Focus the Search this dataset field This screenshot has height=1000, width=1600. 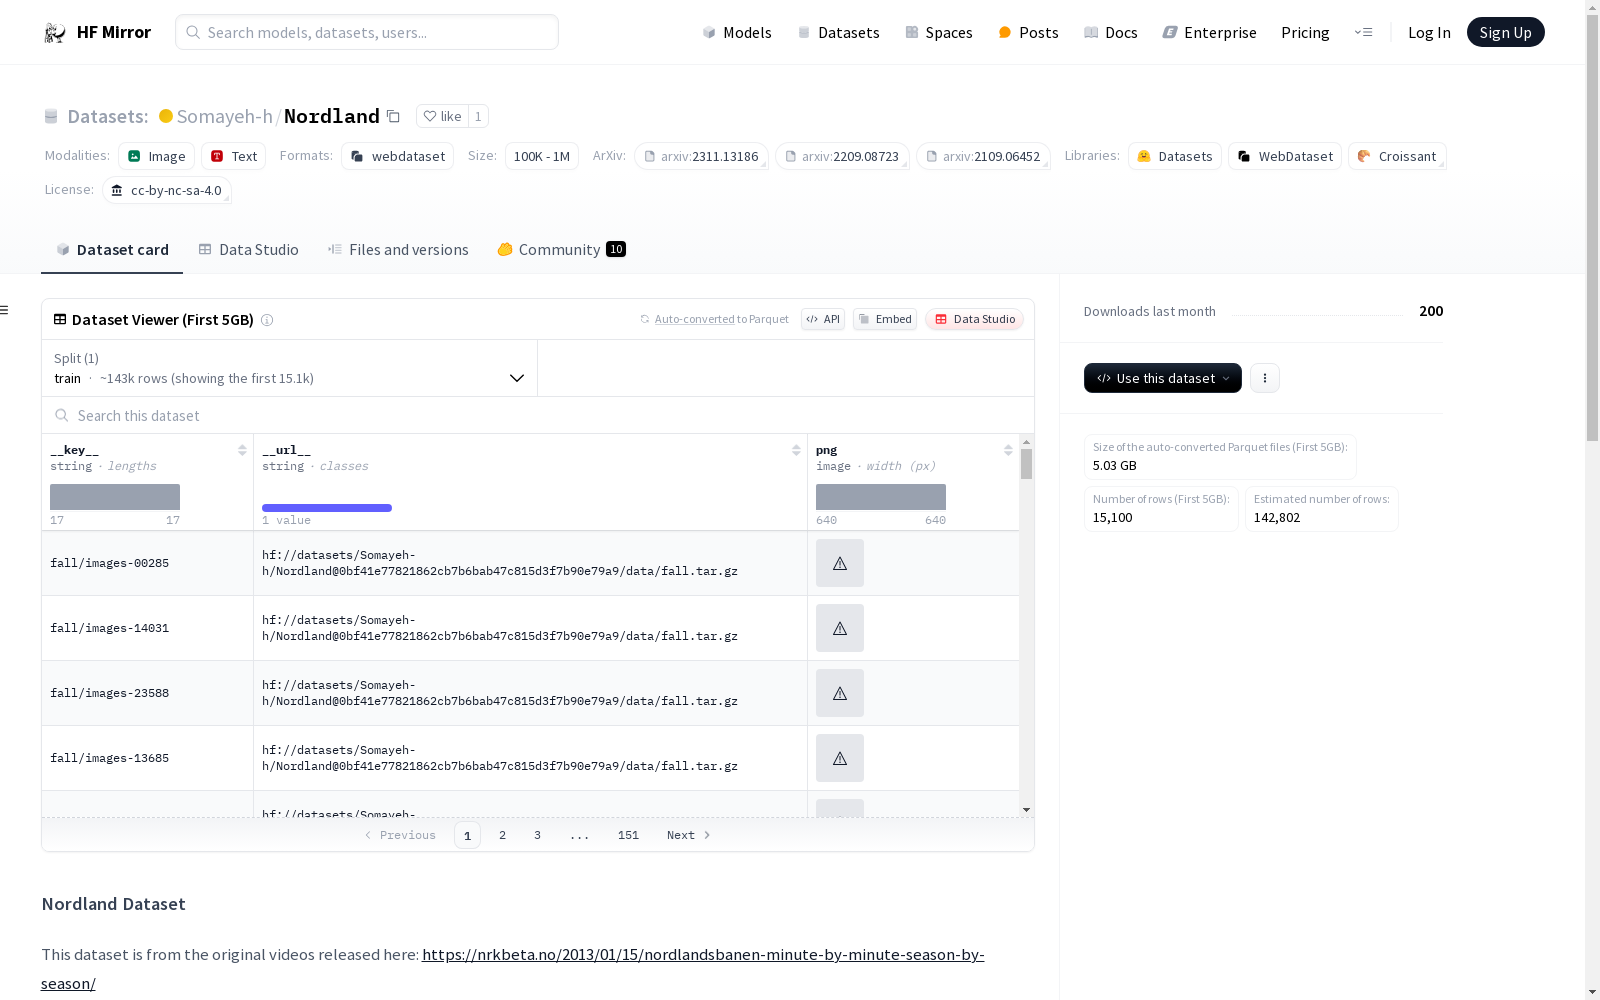538,415
